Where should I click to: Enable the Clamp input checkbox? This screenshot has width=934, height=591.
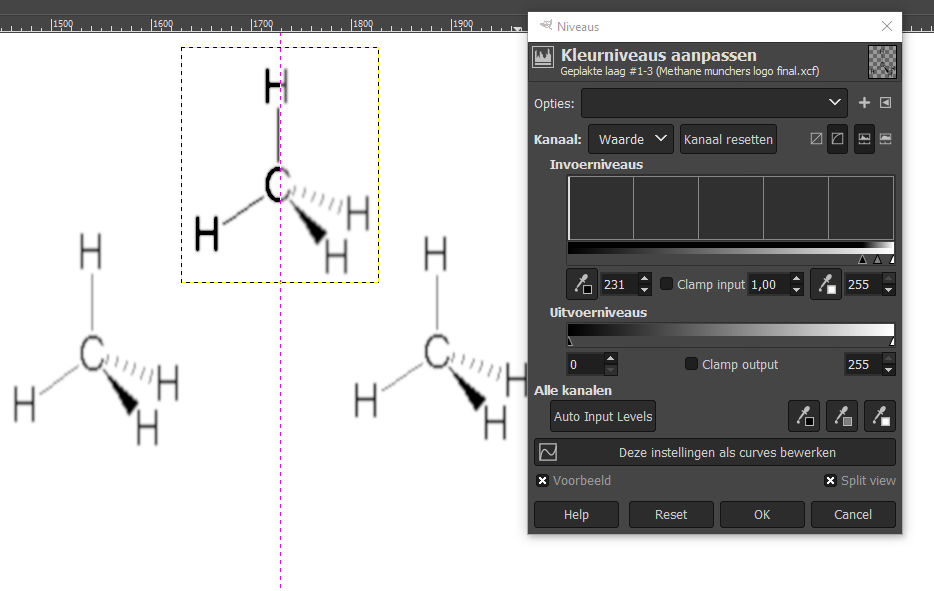667,285
